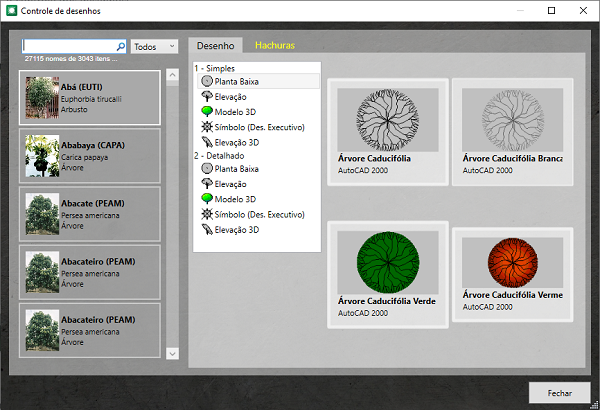The width and height of the screenshot is (600, 410).
Task: Select Ababaya (CAPA) plant entry
Action: click(90, 156)
